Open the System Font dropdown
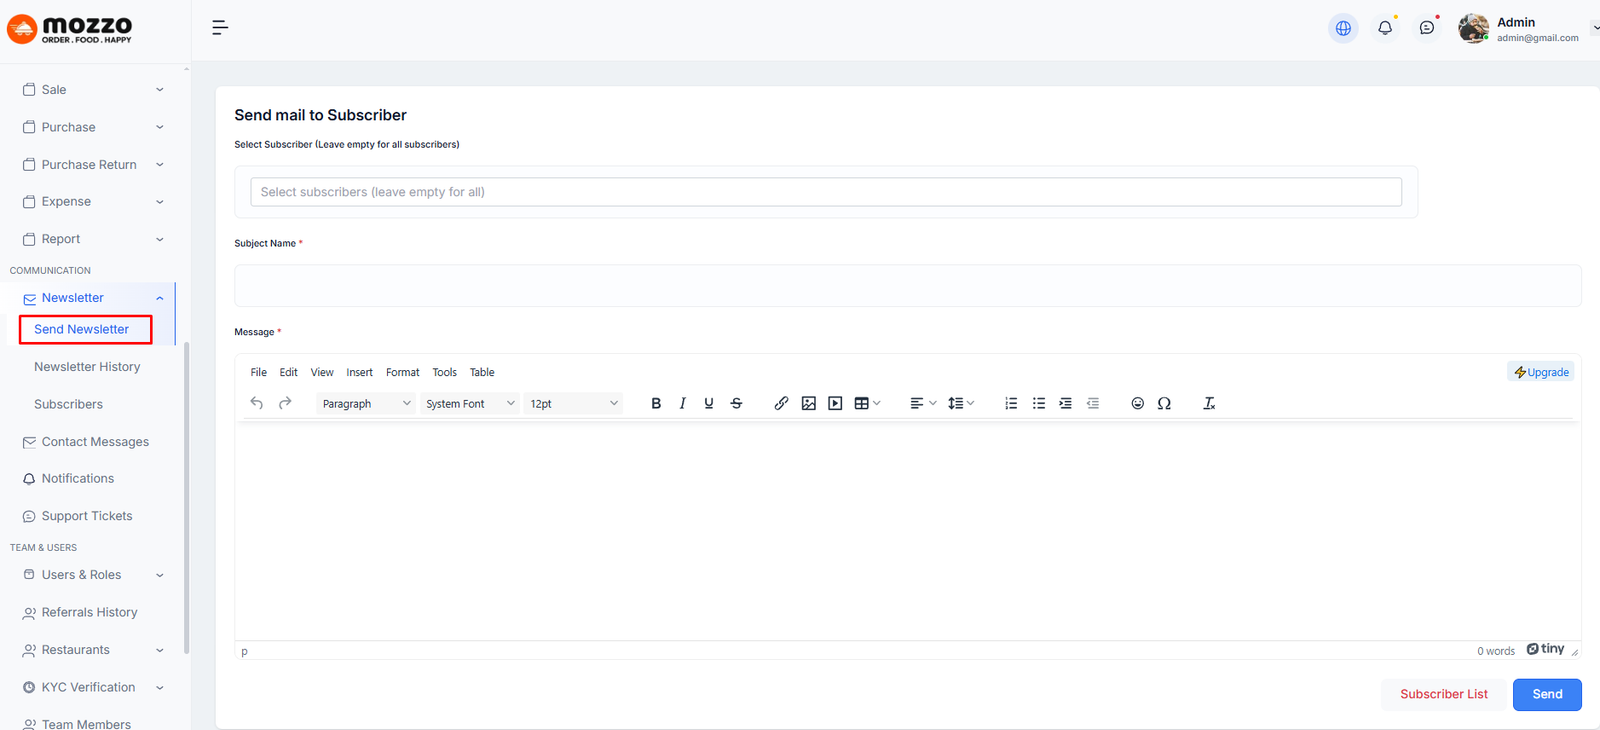This screenshot has width=1600, height=730. pyautogui.click(x=470, y=403)
